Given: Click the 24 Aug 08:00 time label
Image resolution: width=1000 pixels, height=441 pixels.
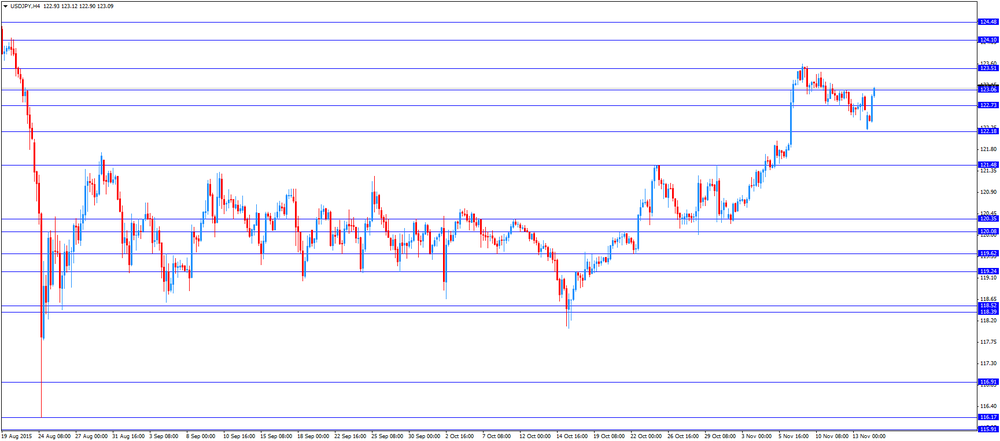Looking at the screenshot, I should tap(54, 437).
